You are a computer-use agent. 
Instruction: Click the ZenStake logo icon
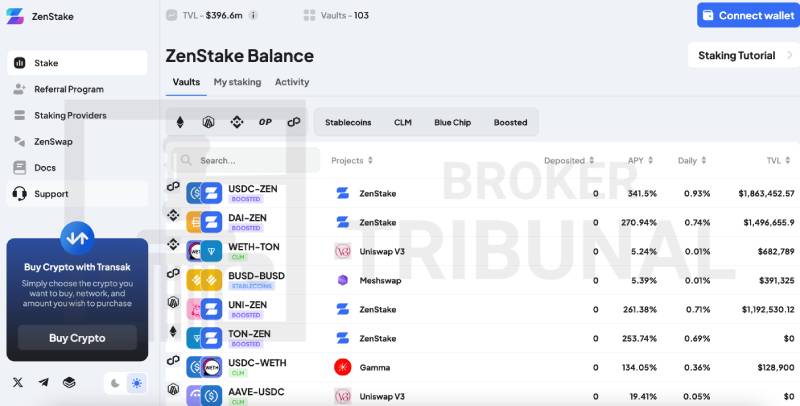point(15,16)
